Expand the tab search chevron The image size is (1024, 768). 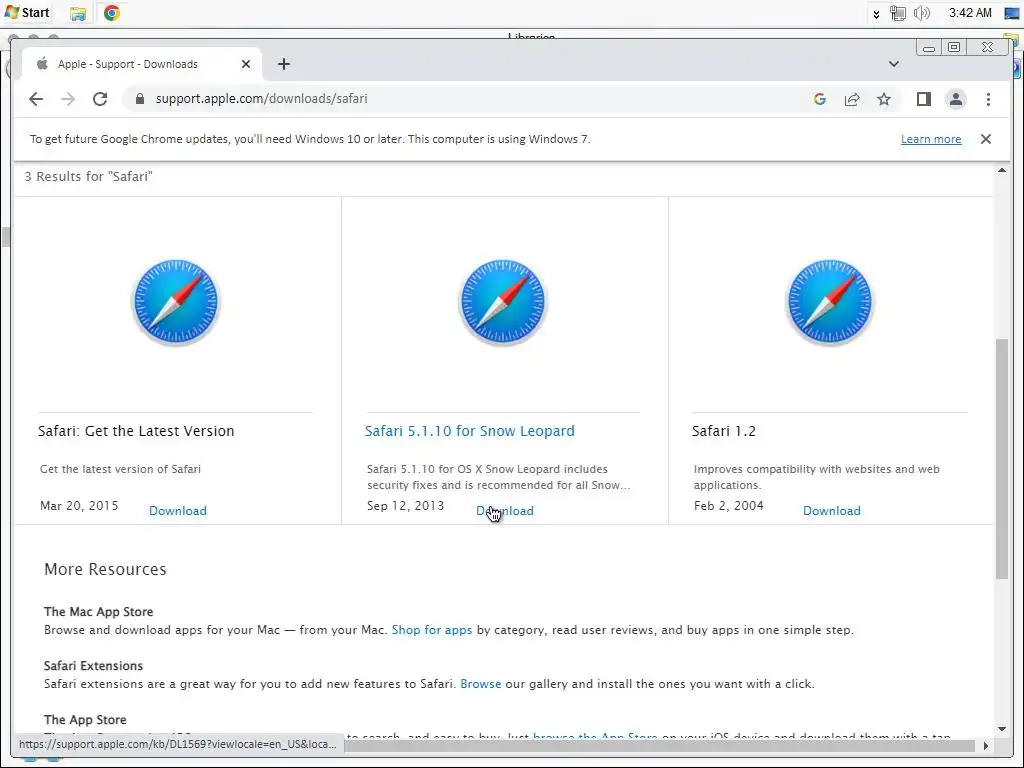(x=893, y=64)
